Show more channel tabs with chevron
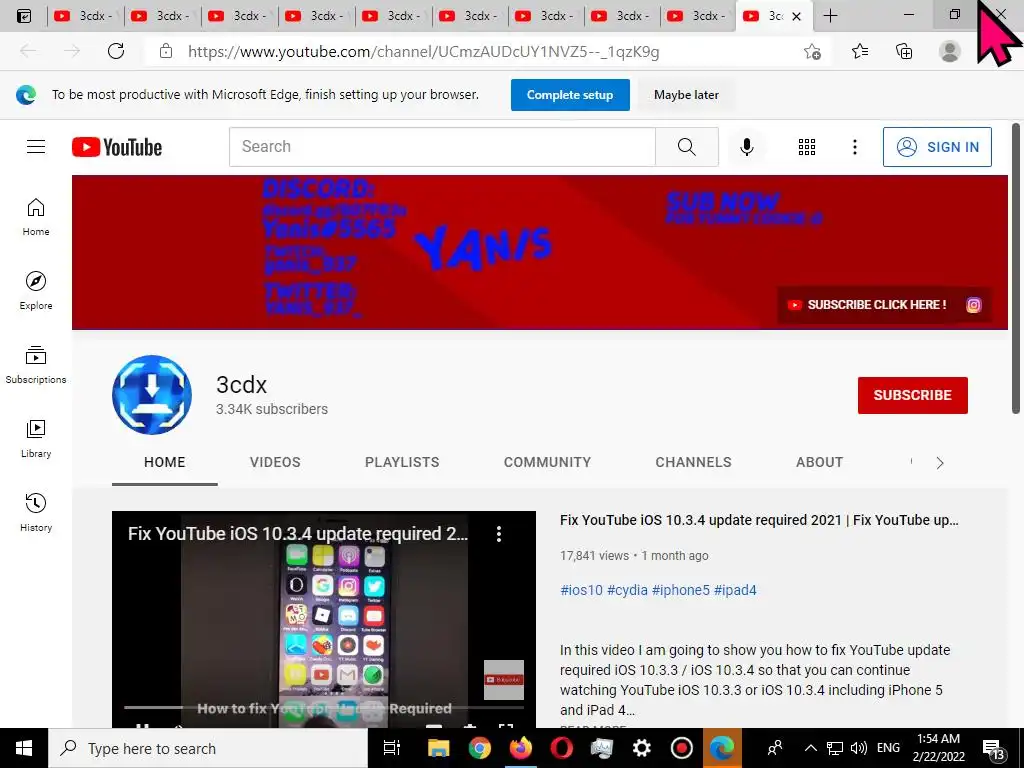1024x768 pixels. [x=940, y=463]
